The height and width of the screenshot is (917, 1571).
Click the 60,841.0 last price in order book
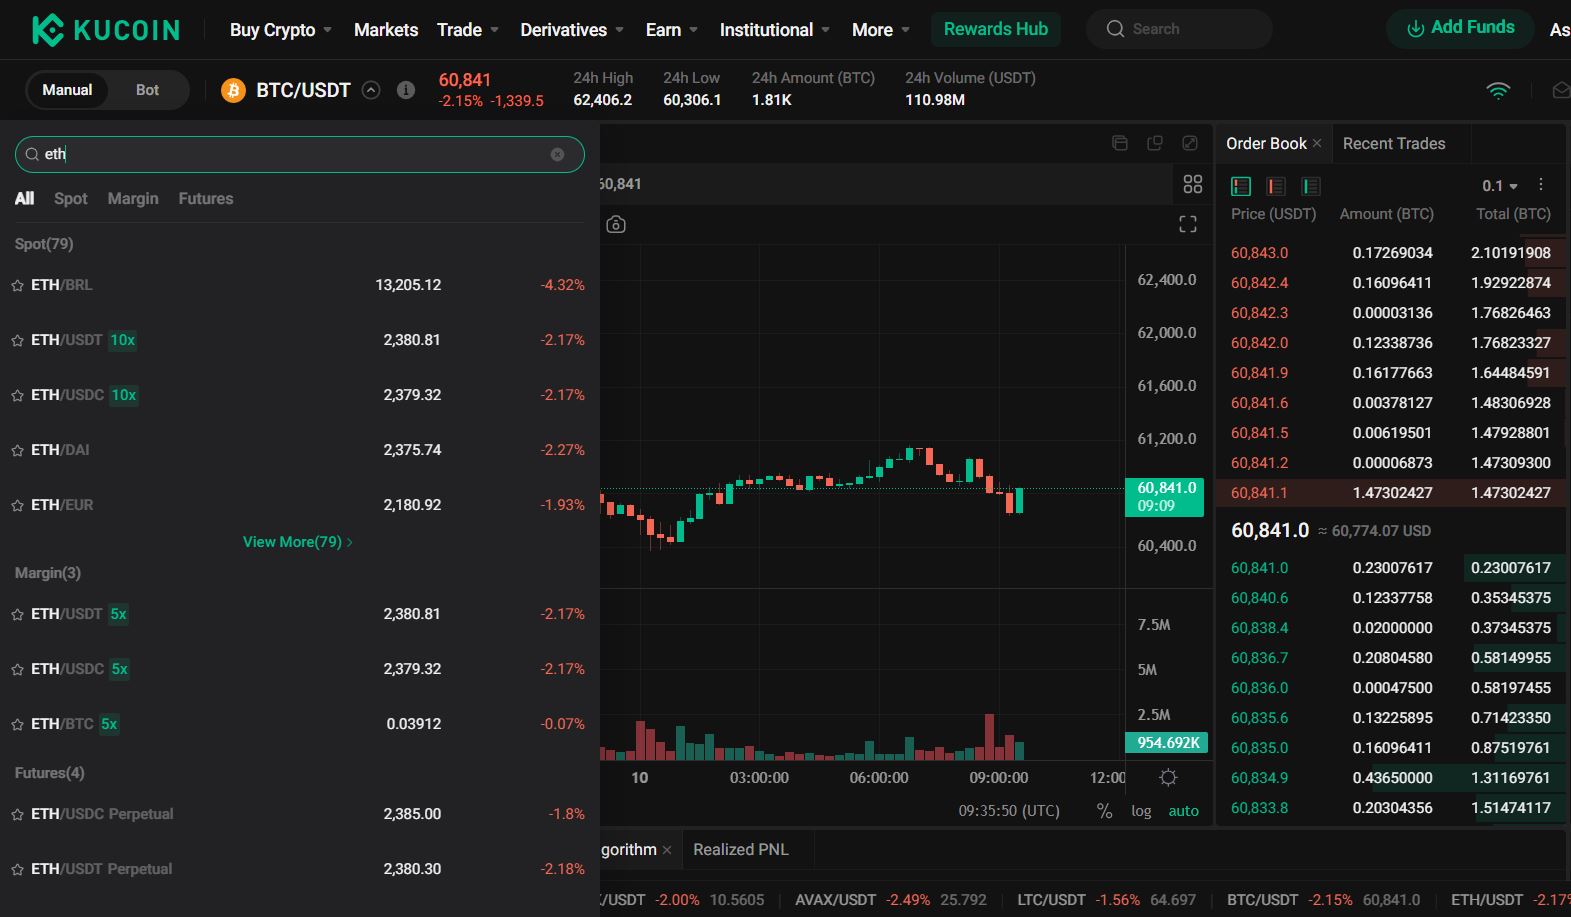[1270, 531]
